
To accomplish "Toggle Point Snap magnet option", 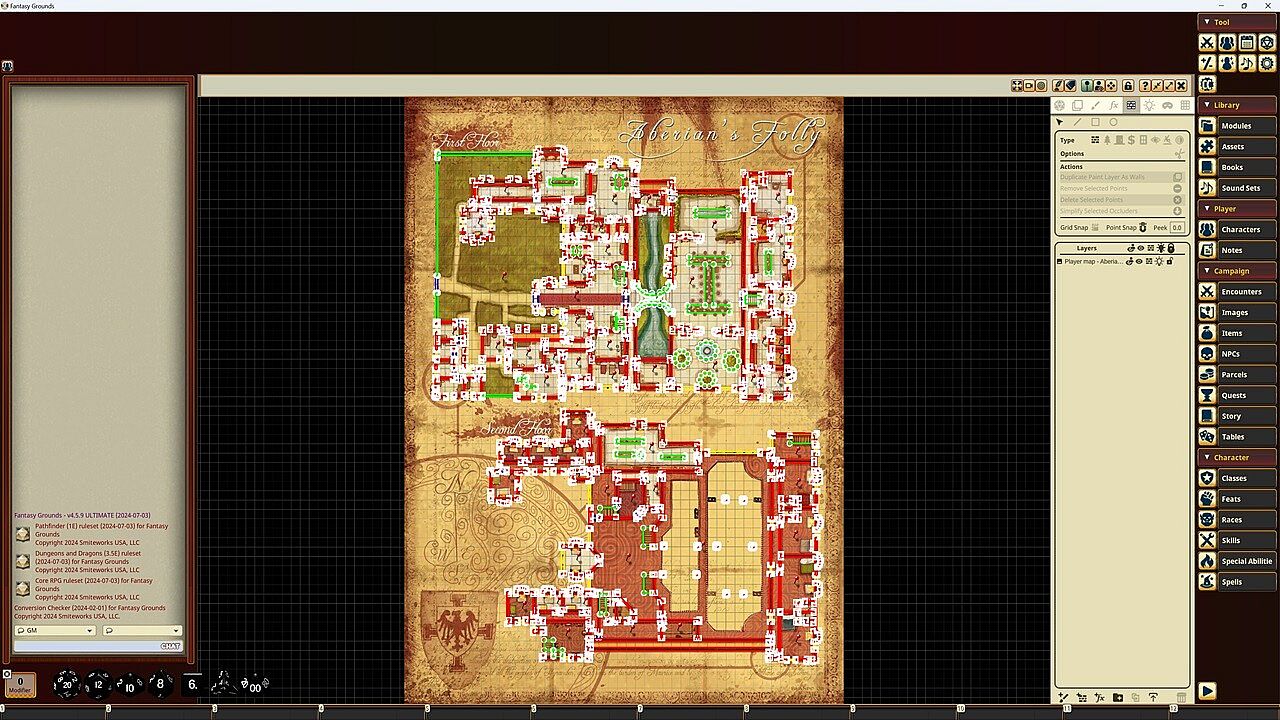I will click(x=1142, y=227).
